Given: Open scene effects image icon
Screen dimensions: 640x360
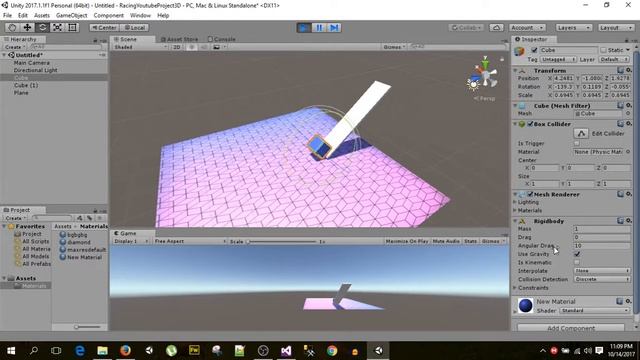Looking at the screenshot, I should 217,47.
